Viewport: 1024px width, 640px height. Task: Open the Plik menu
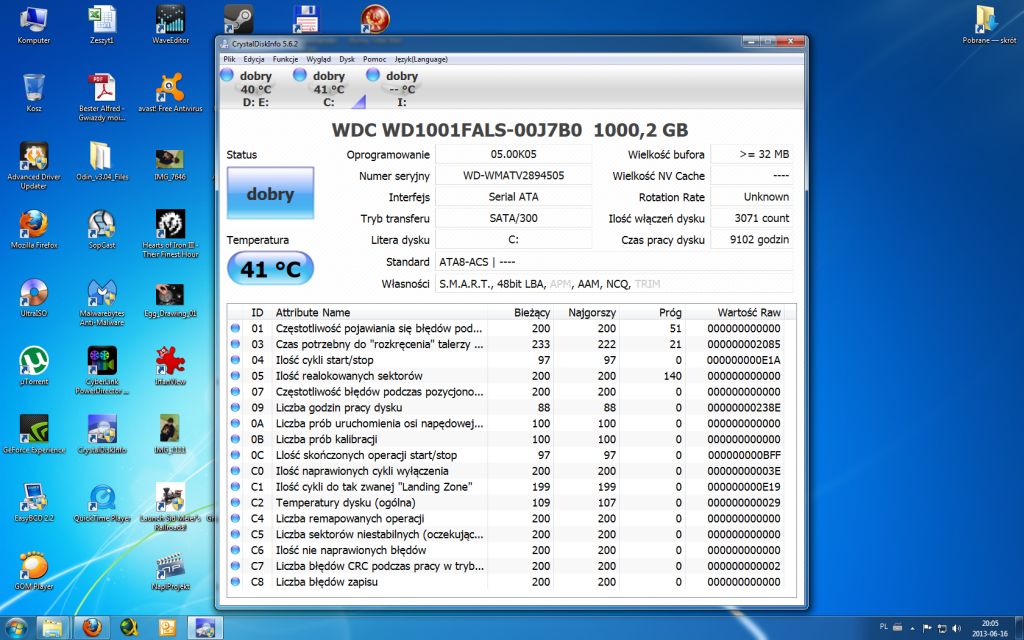coord(229,59)
